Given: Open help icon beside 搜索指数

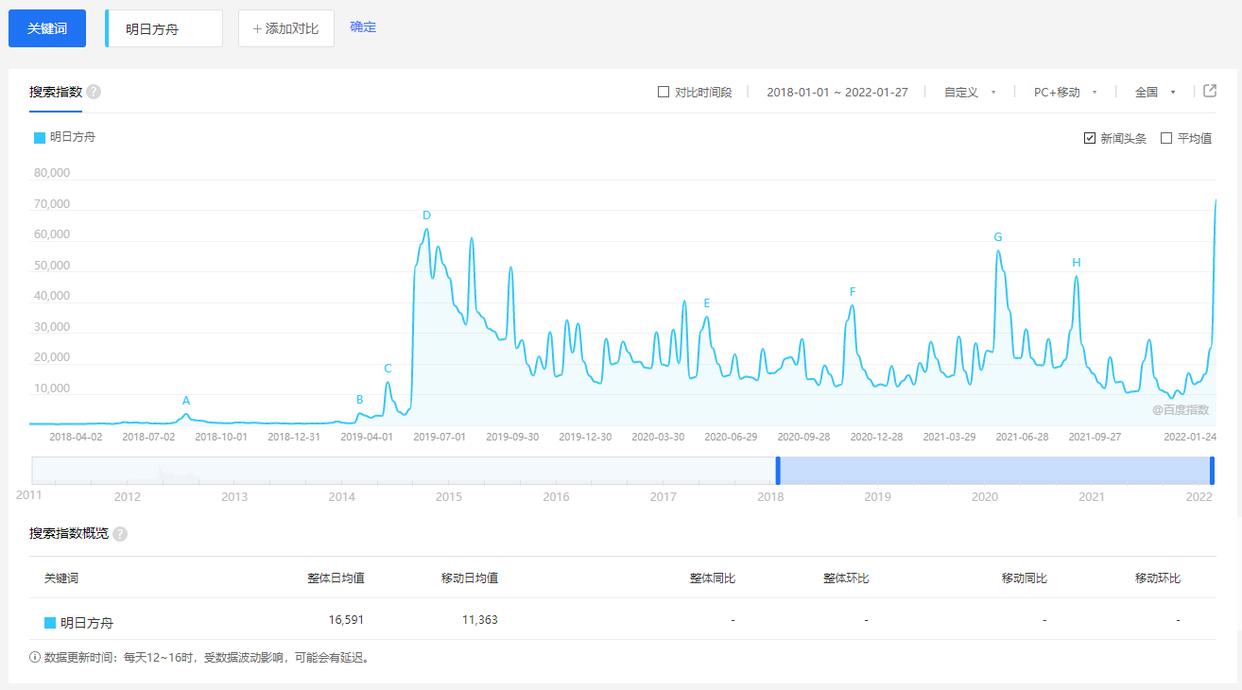Looking at the screenshot, I should click(93, 92).
